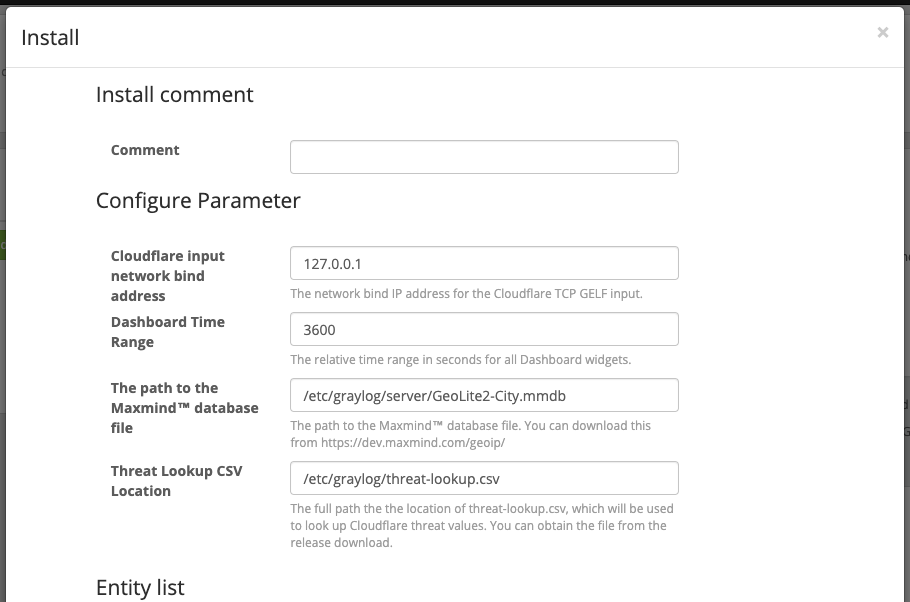Image resolution: width=910 pixels, height=602 pixels.
Task: Edit the Maxmind database file path field
Action: (484, 394)
